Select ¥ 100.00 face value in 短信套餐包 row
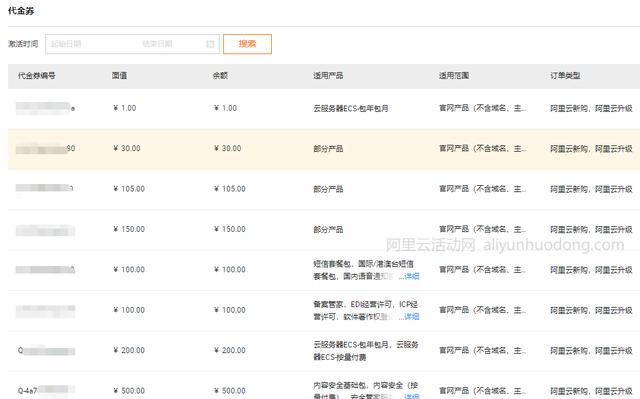This screenshot has width=640, height=399. coord(129,270)
